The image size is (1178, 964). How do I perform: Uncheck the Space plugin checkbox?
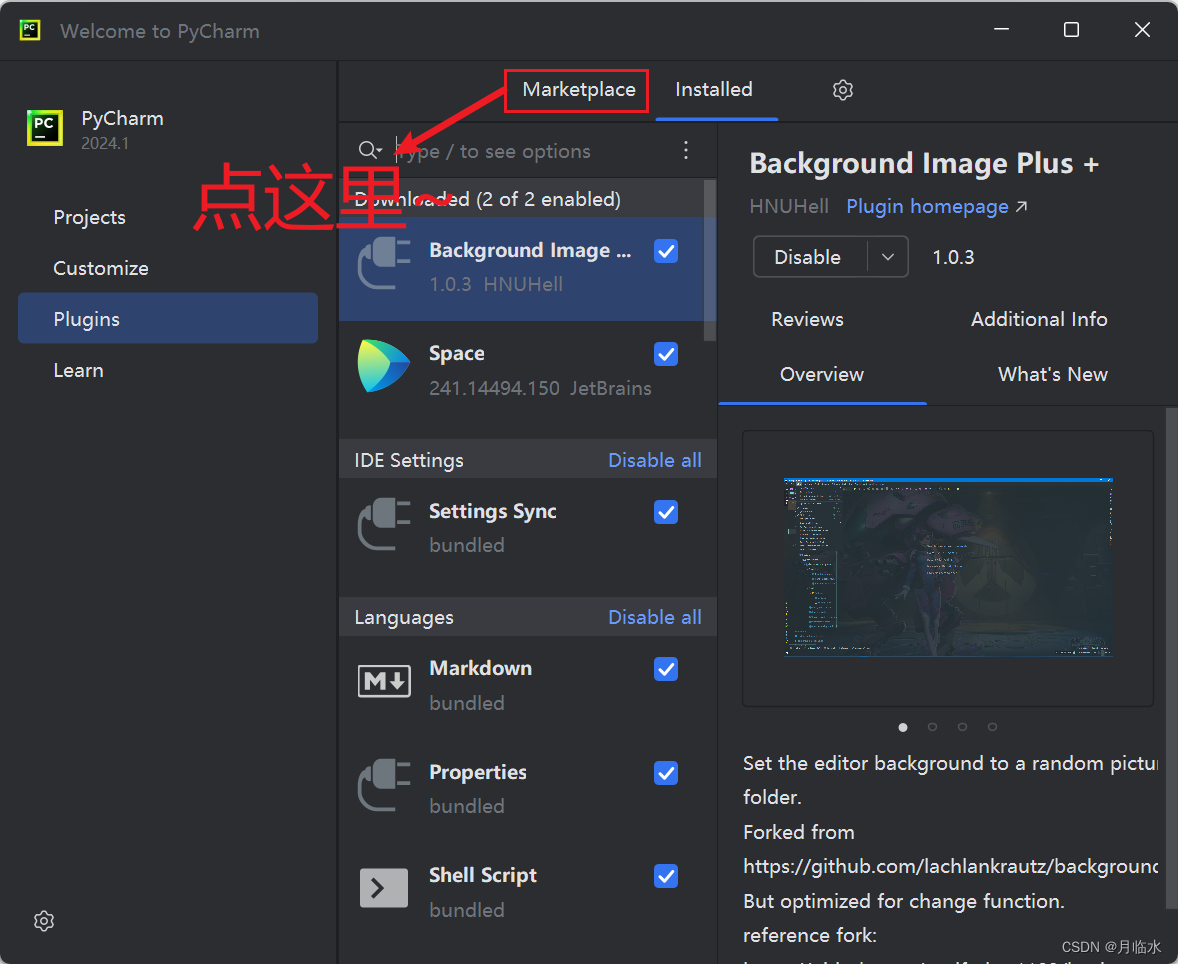click(666, 354)
